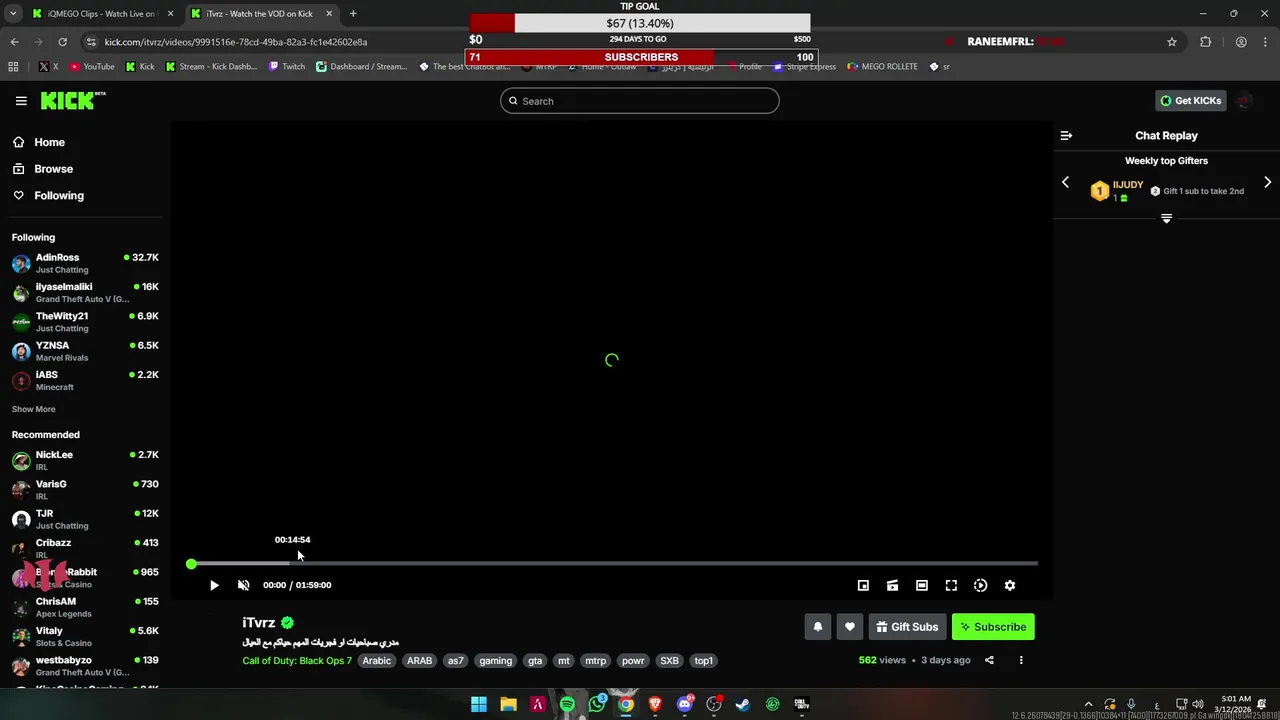The height and width of the screenshot is (720, 1280).
Task: Click the green playhead handle
Action: [x=191, y=564]
